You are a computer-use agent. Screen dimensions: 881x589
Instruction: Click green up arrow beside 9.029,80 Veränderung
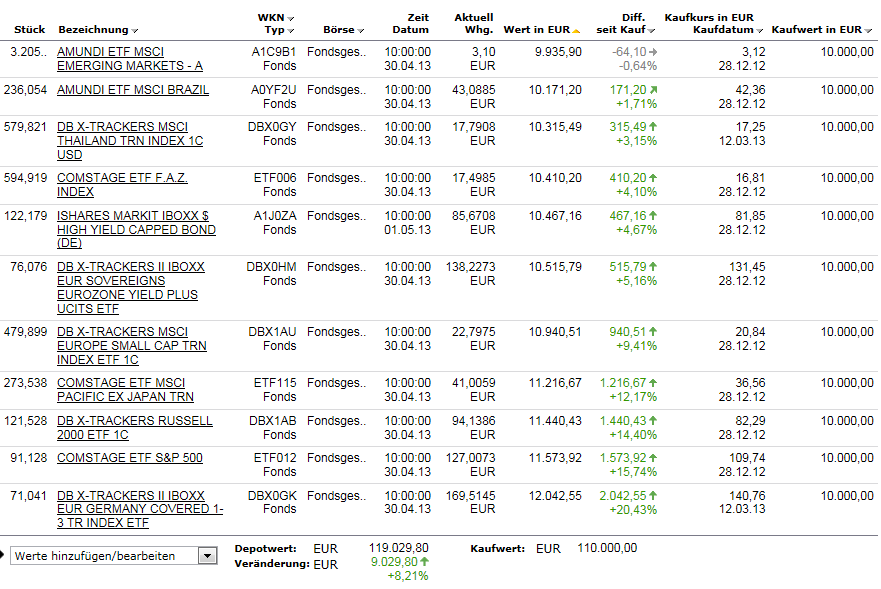point(424,561)
